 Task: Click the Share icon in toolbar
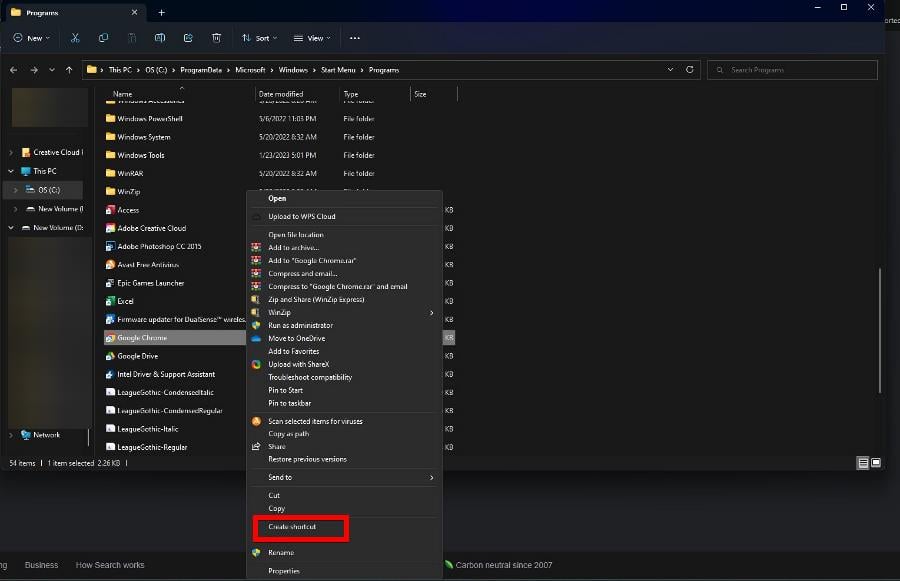point(188,38)
